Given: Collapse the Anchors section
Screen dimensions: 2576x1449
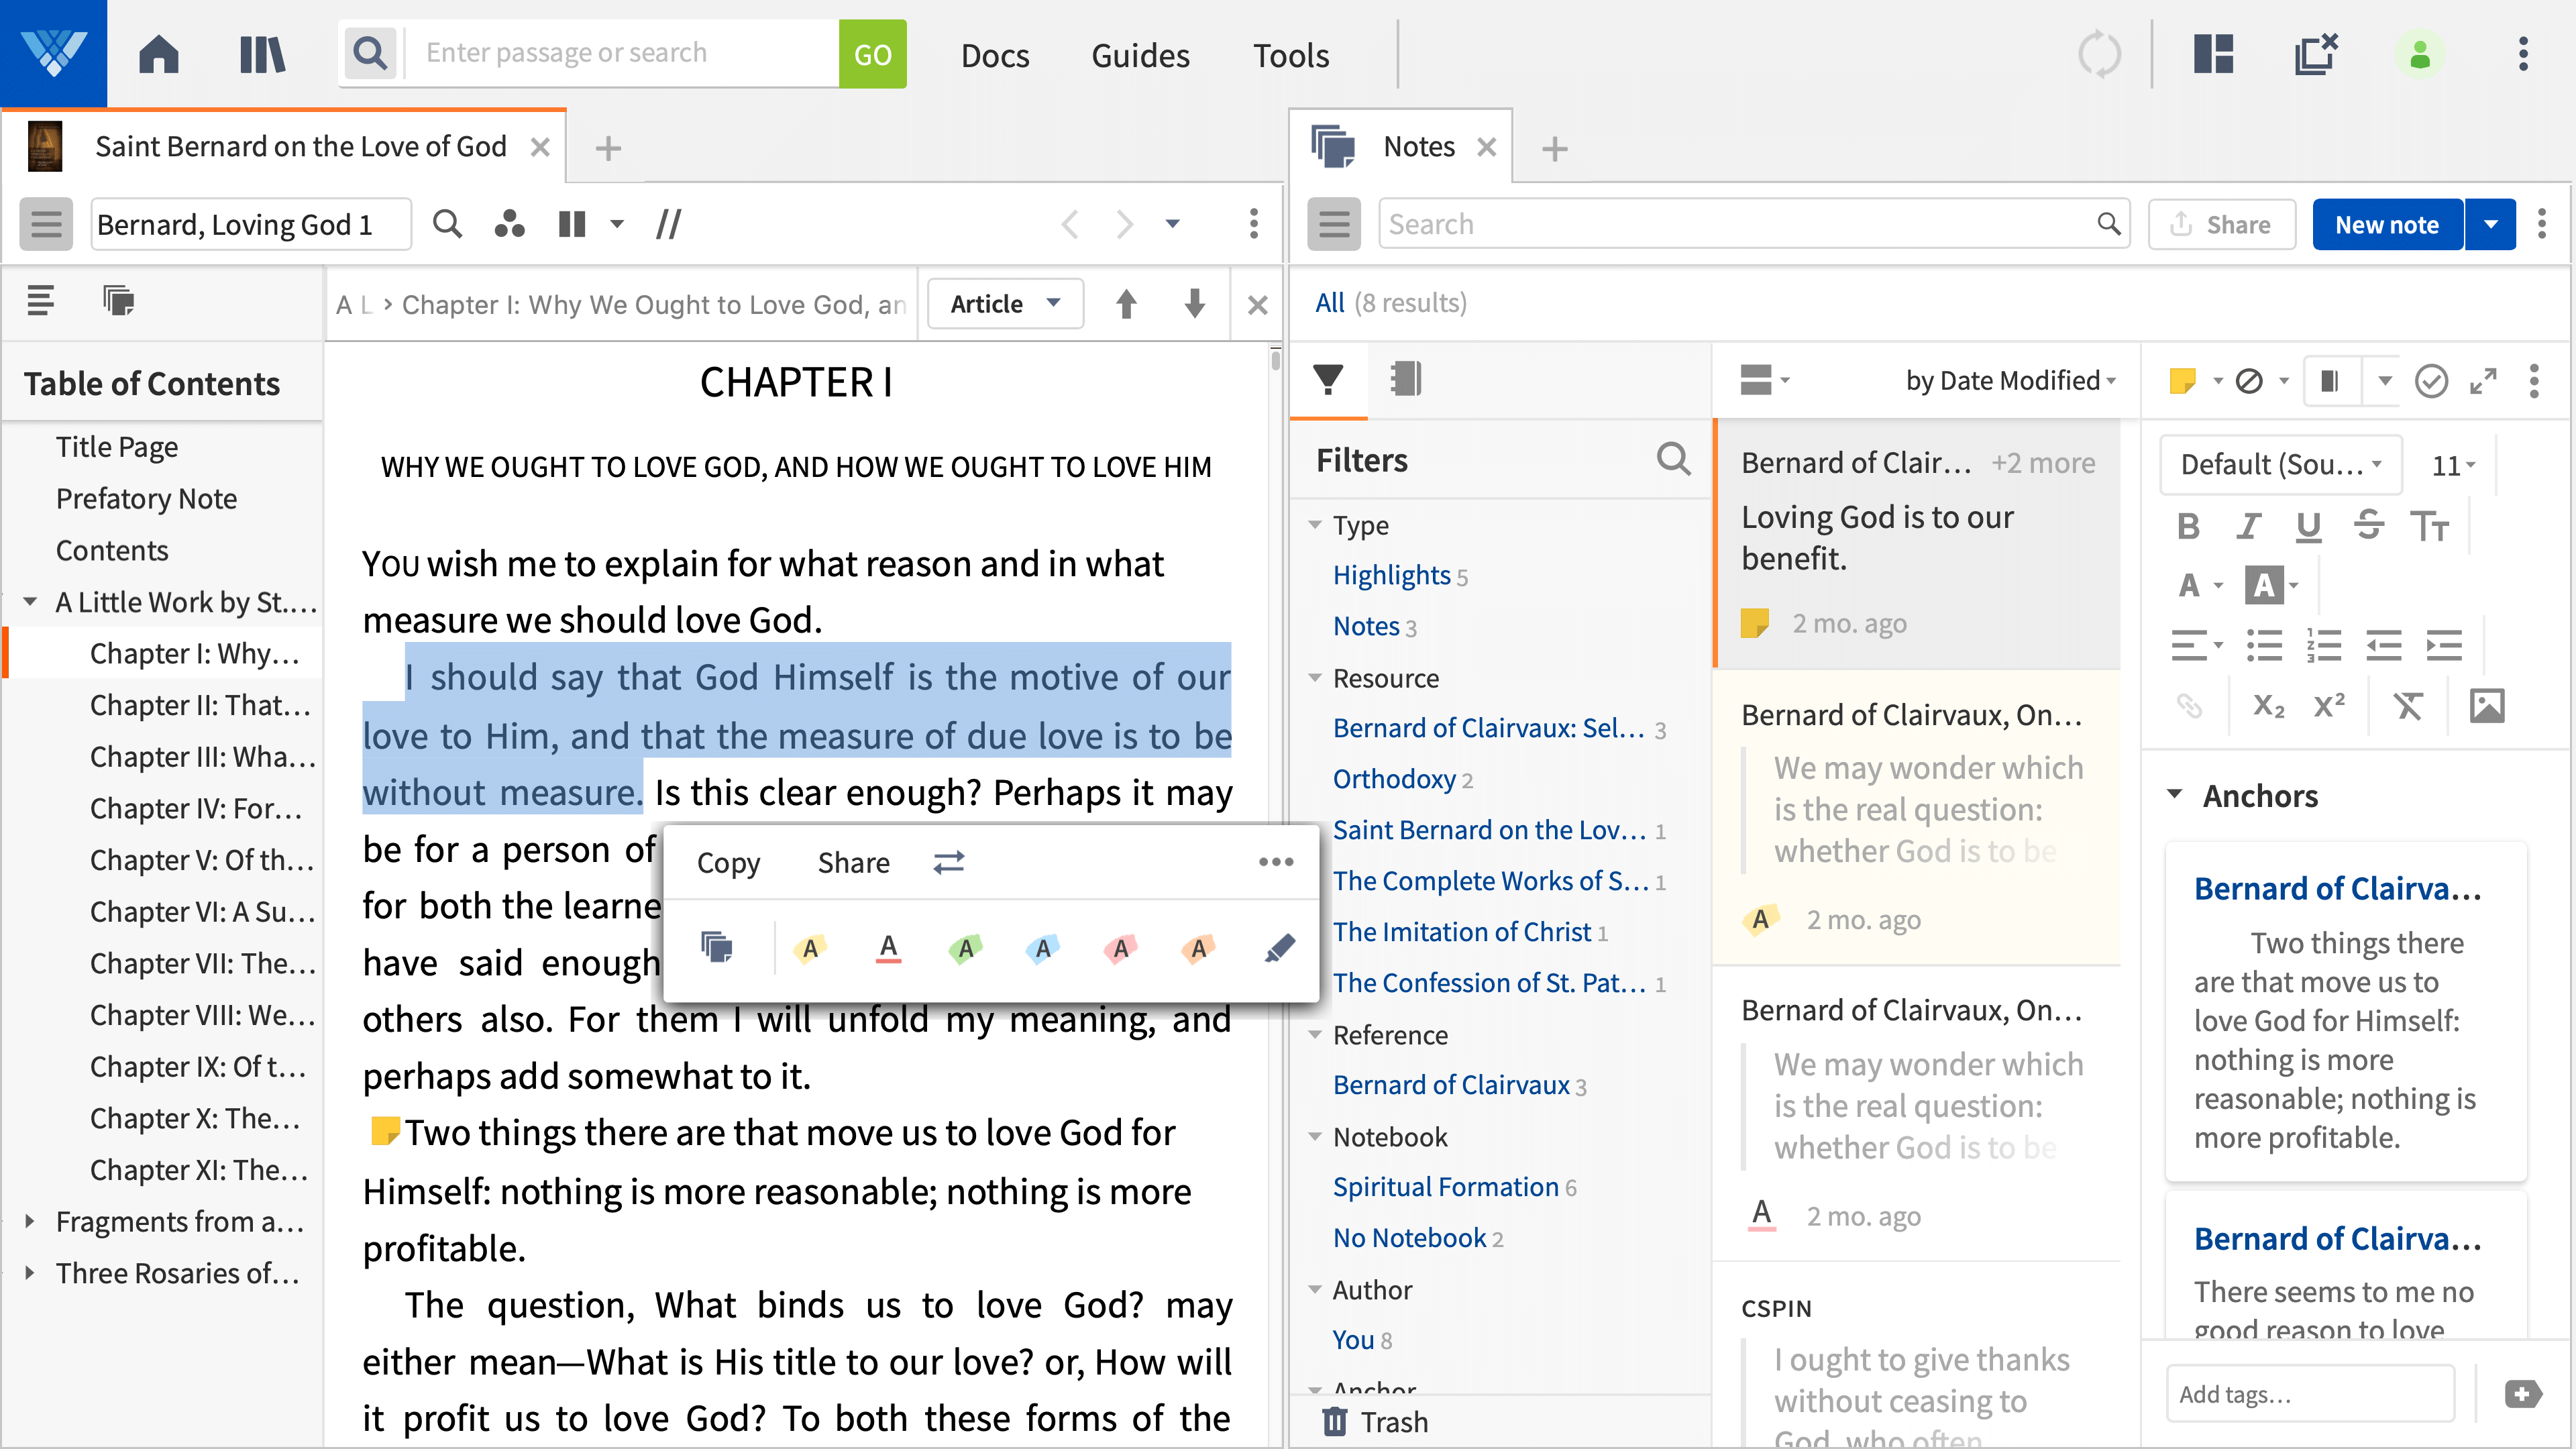Looking at the screenshot, I should point(2174,794).
